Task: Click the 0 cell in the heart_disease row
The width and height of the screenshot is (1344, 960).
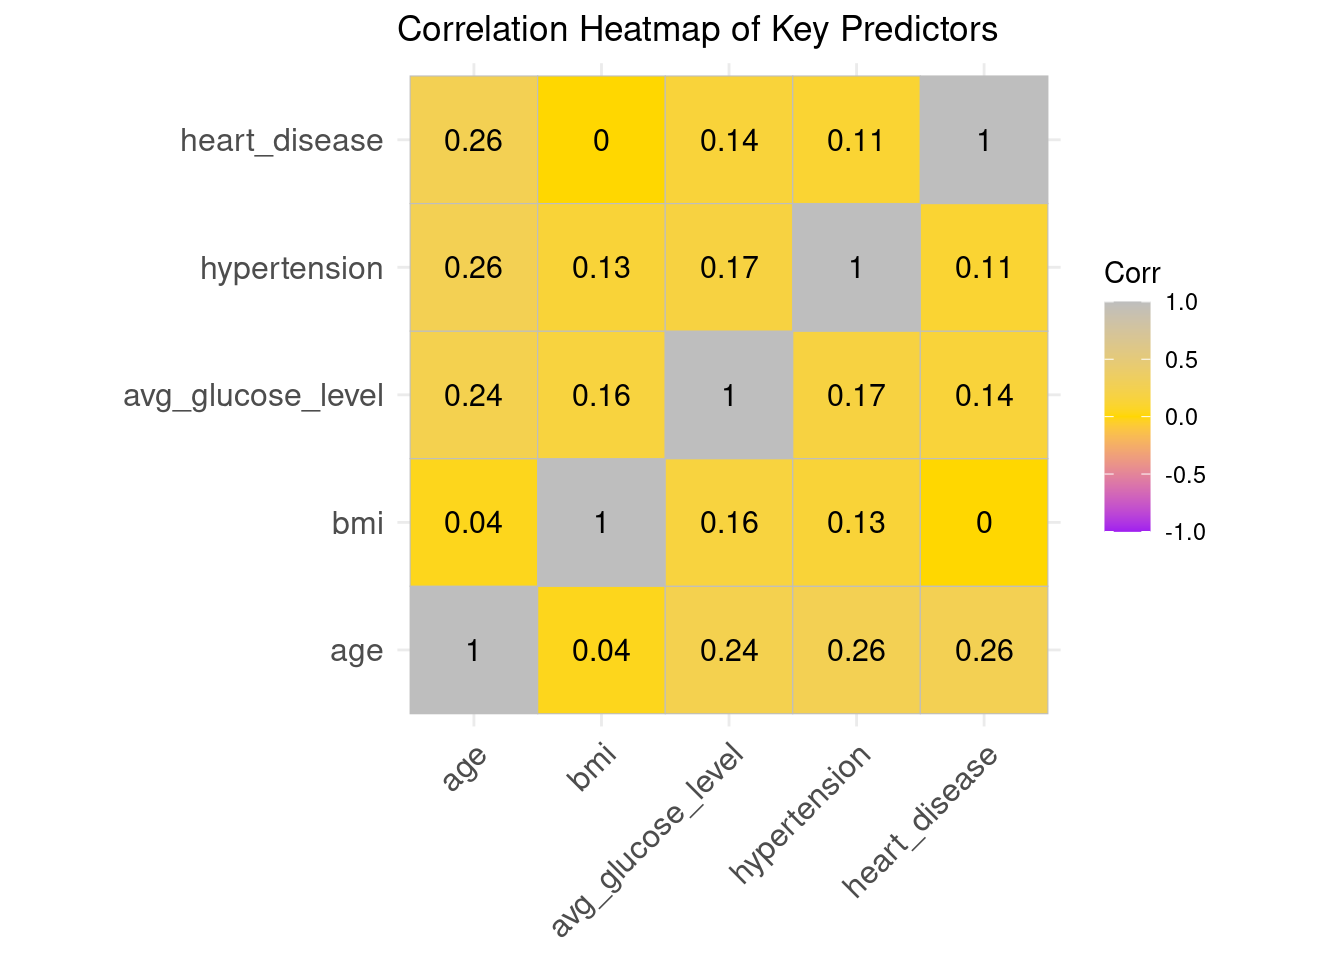Action: (x=601, y=141)
